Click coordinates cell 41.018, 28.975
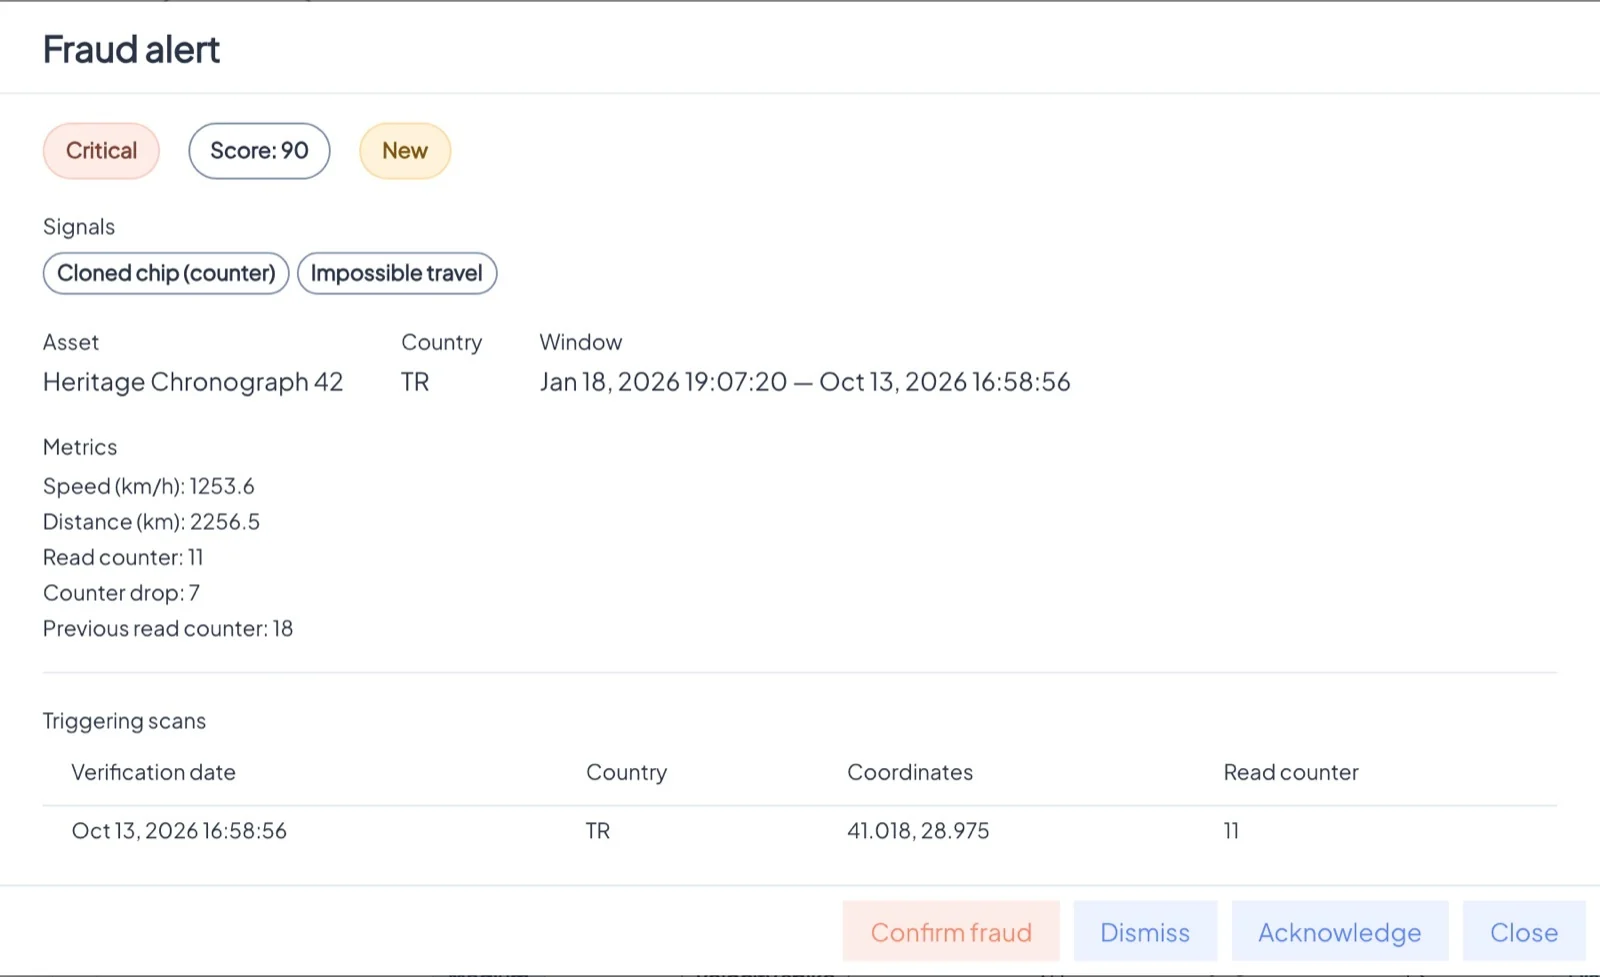Screen dimensions: 1600x977 [918, 831]
